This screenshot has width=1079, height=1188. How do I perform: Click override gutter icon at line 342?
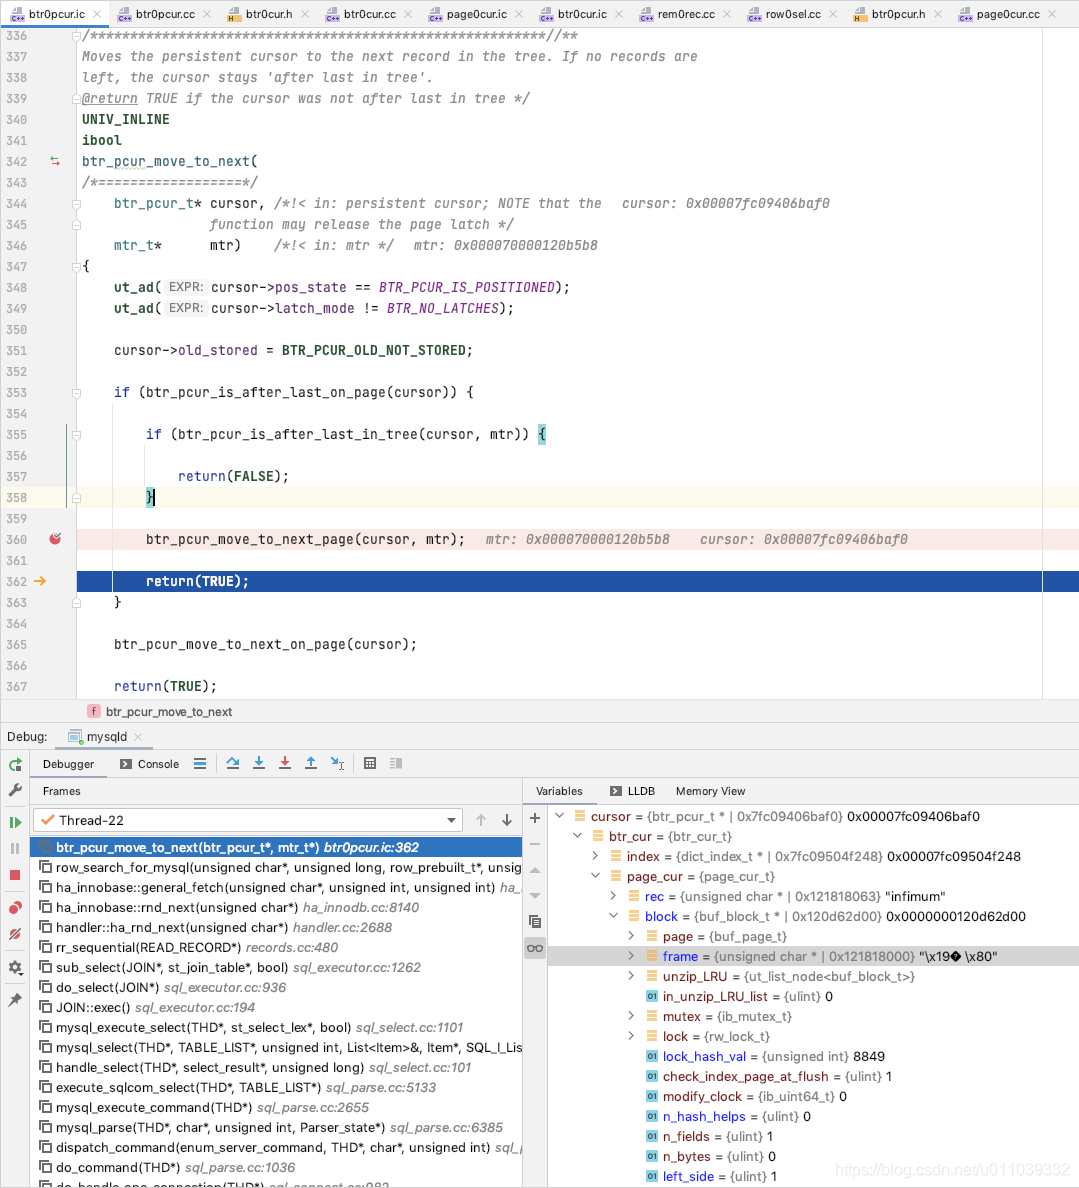[55, 161]
